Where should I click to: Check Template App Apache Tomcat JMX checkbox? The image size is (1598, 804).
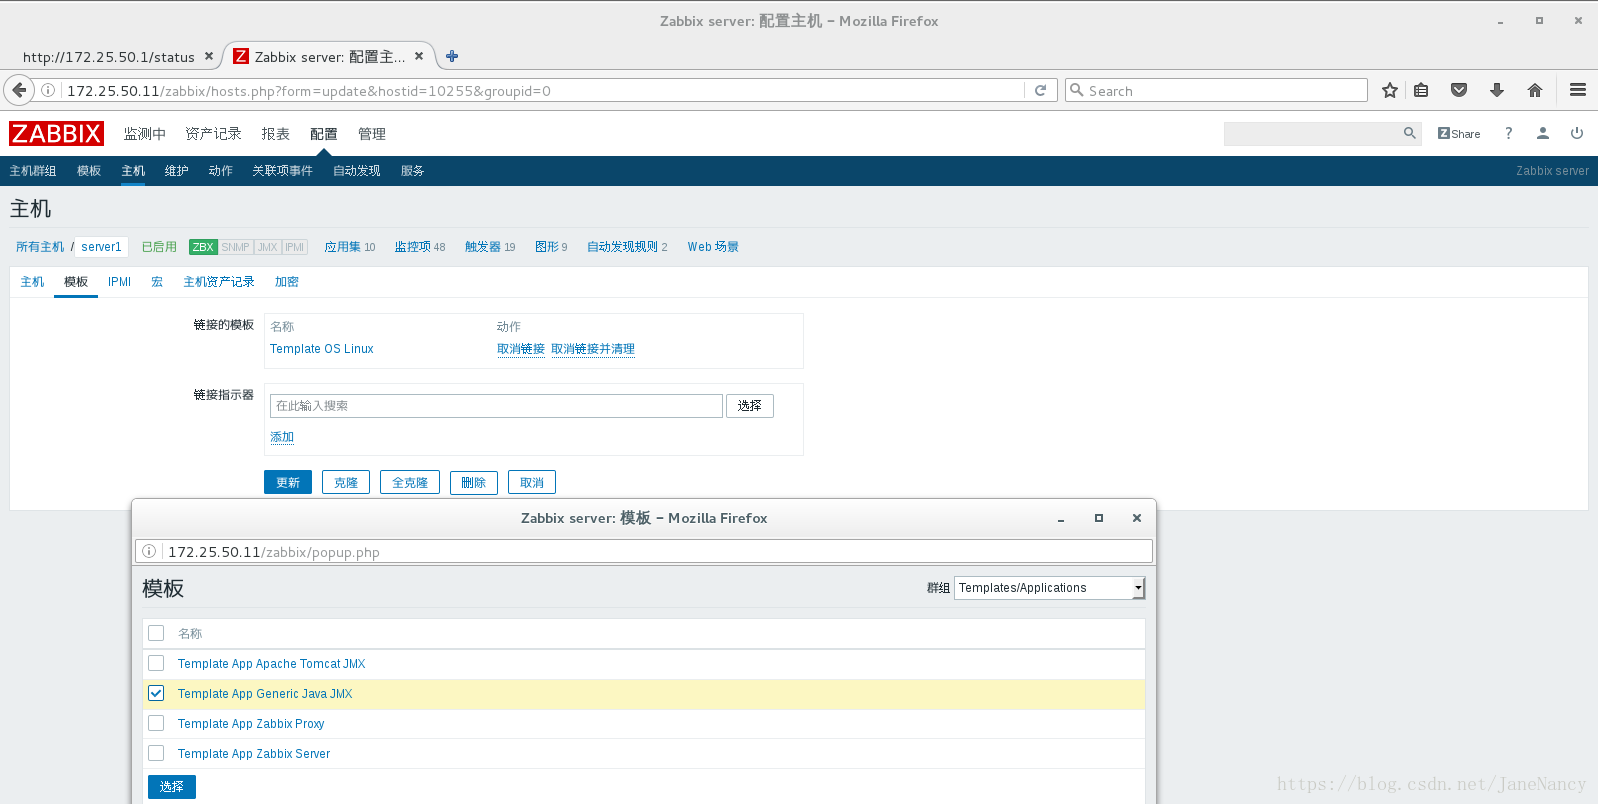[156, 663]
